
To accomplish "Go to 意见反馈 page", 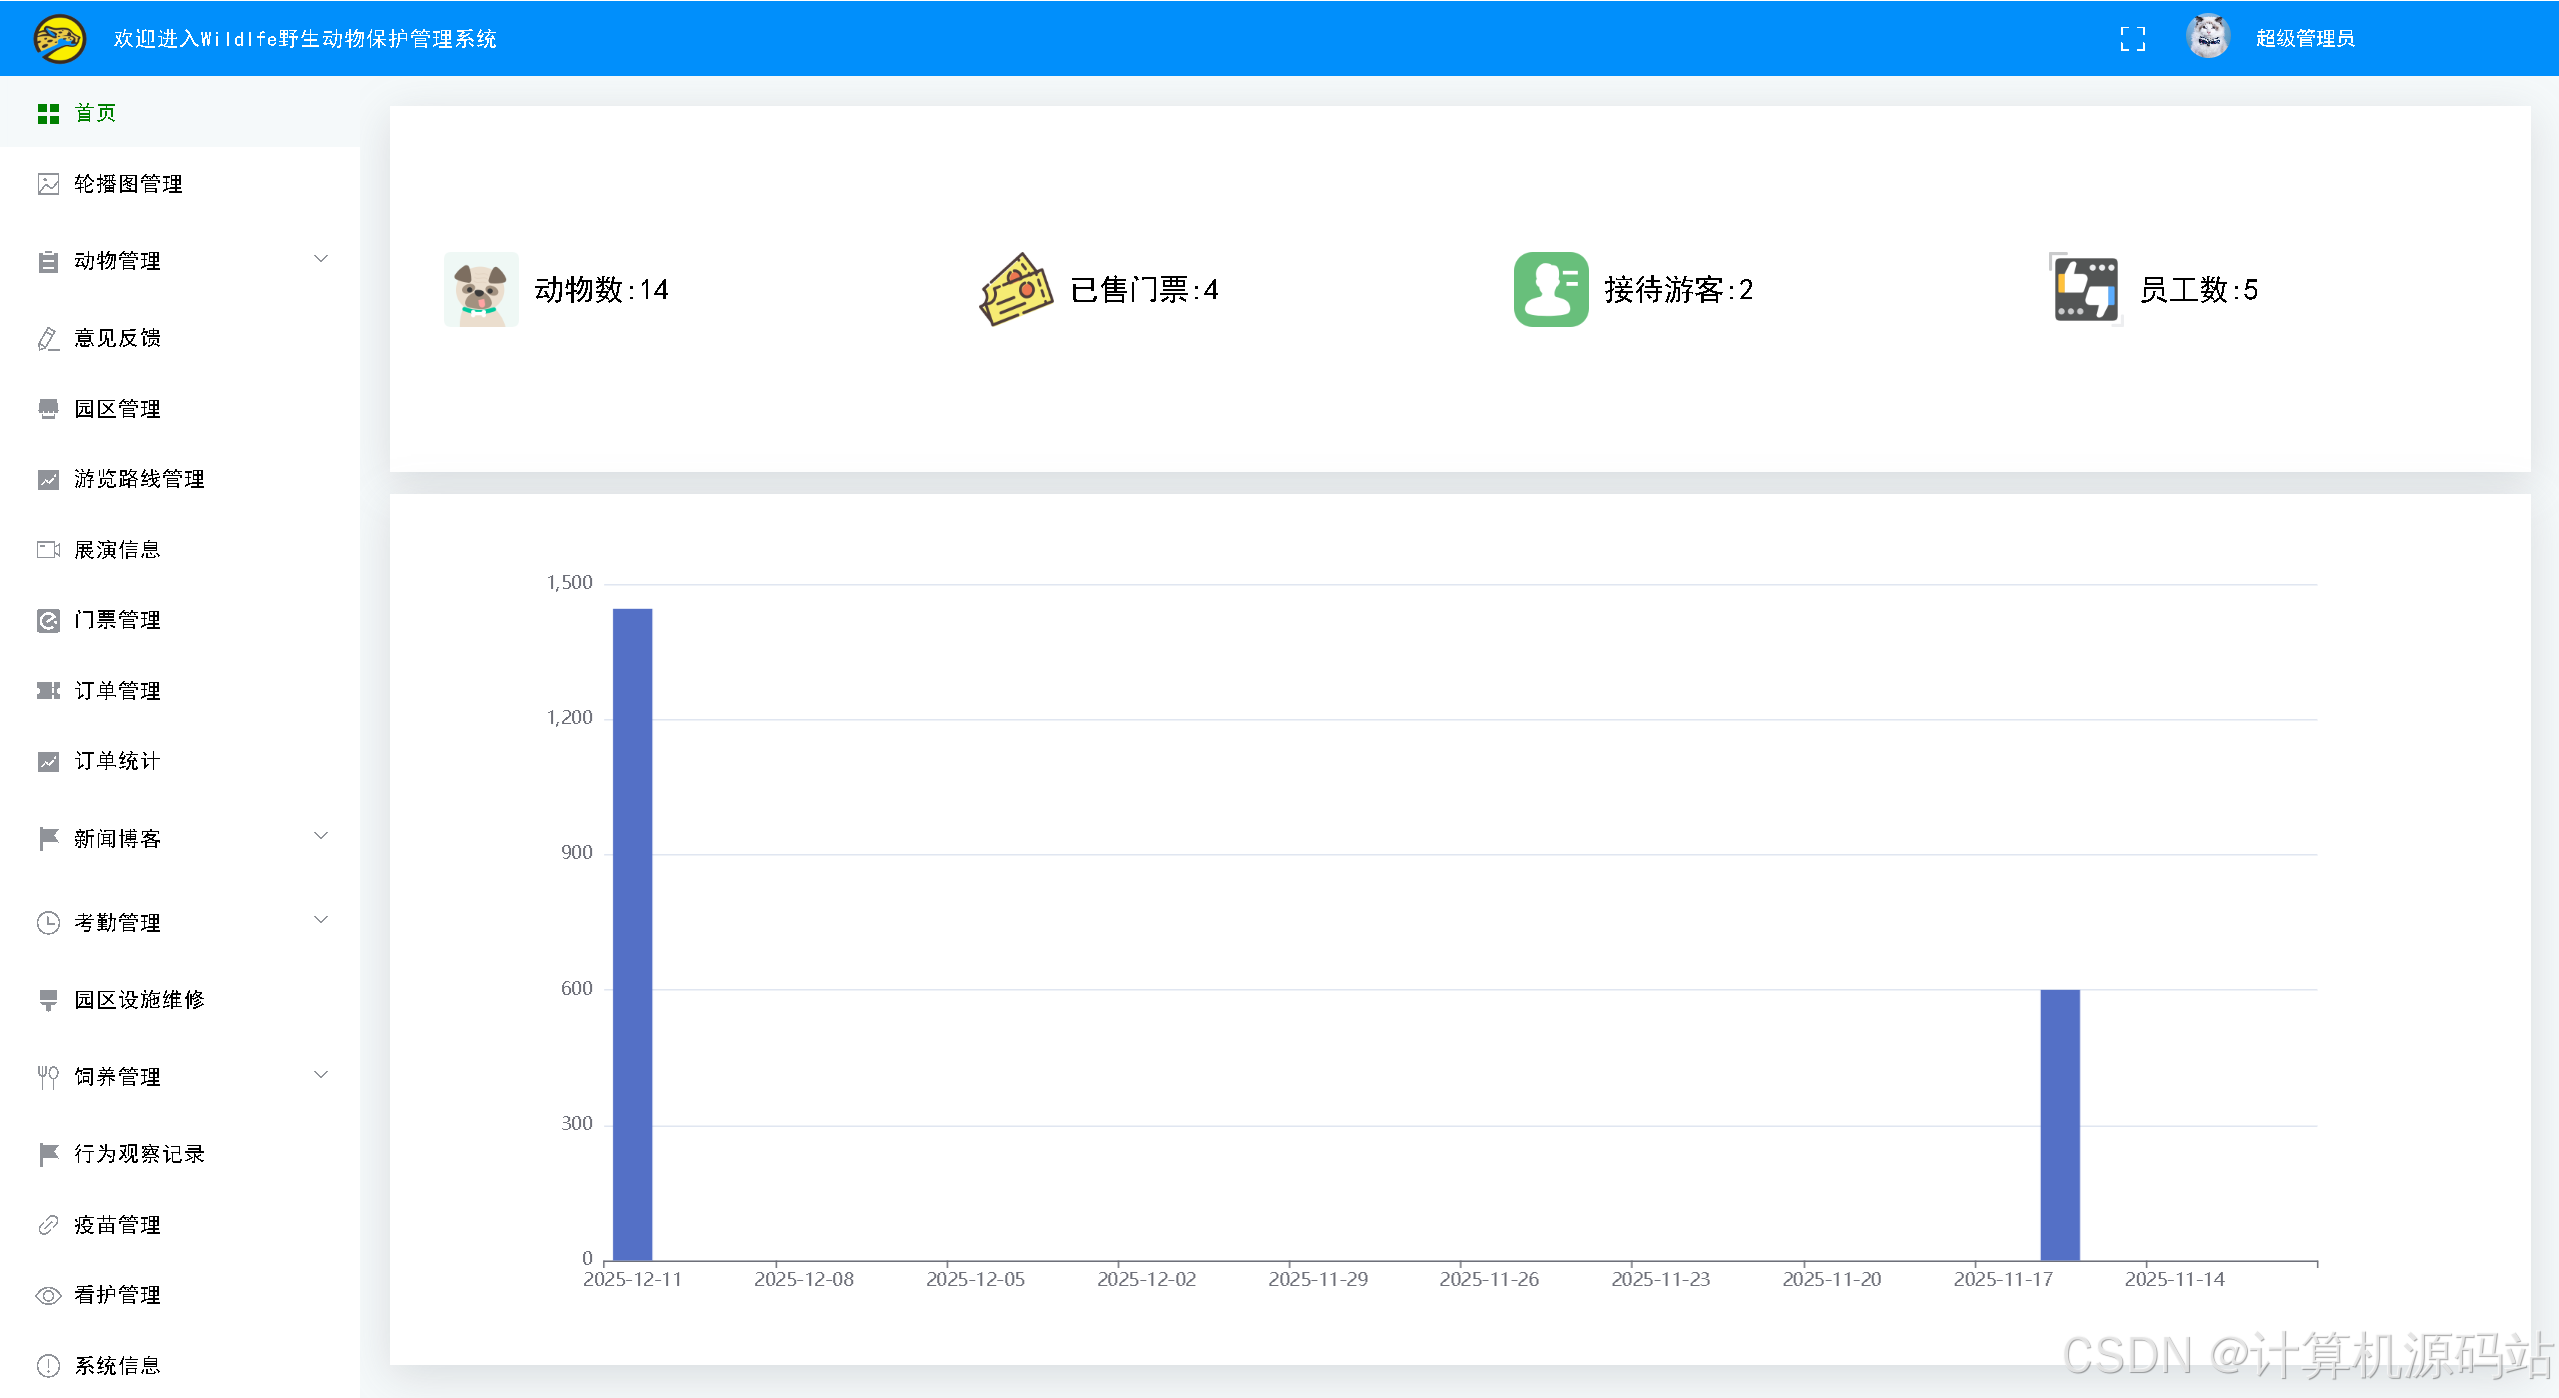I will 180,338.
